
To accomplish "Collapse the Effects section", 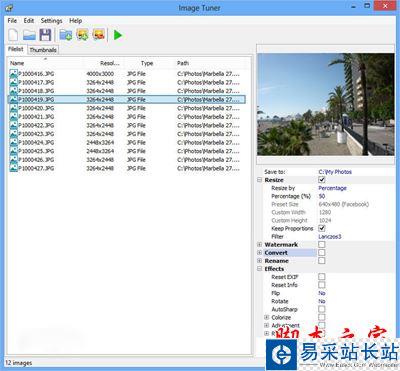I will [259, 269].
